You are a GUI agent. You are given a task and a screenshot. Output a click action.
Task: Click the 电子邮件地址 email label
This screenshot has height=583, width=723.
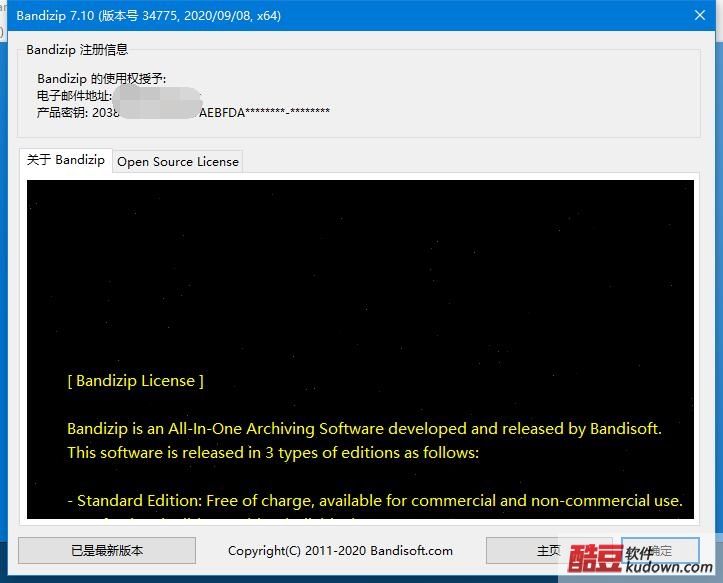tap(74, 96)
